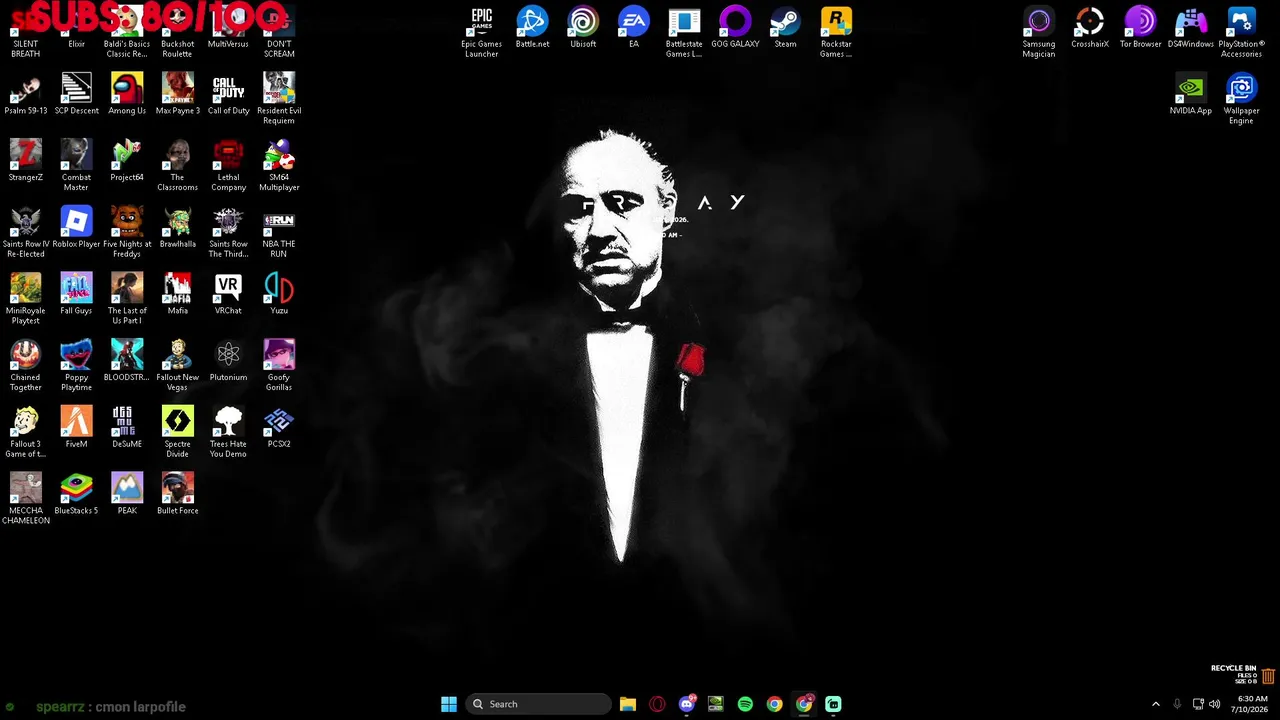The height and width of the screenshot is (720, 1280).
Task: Select the Tor Browser shortcut
Action: [1140, 28]
